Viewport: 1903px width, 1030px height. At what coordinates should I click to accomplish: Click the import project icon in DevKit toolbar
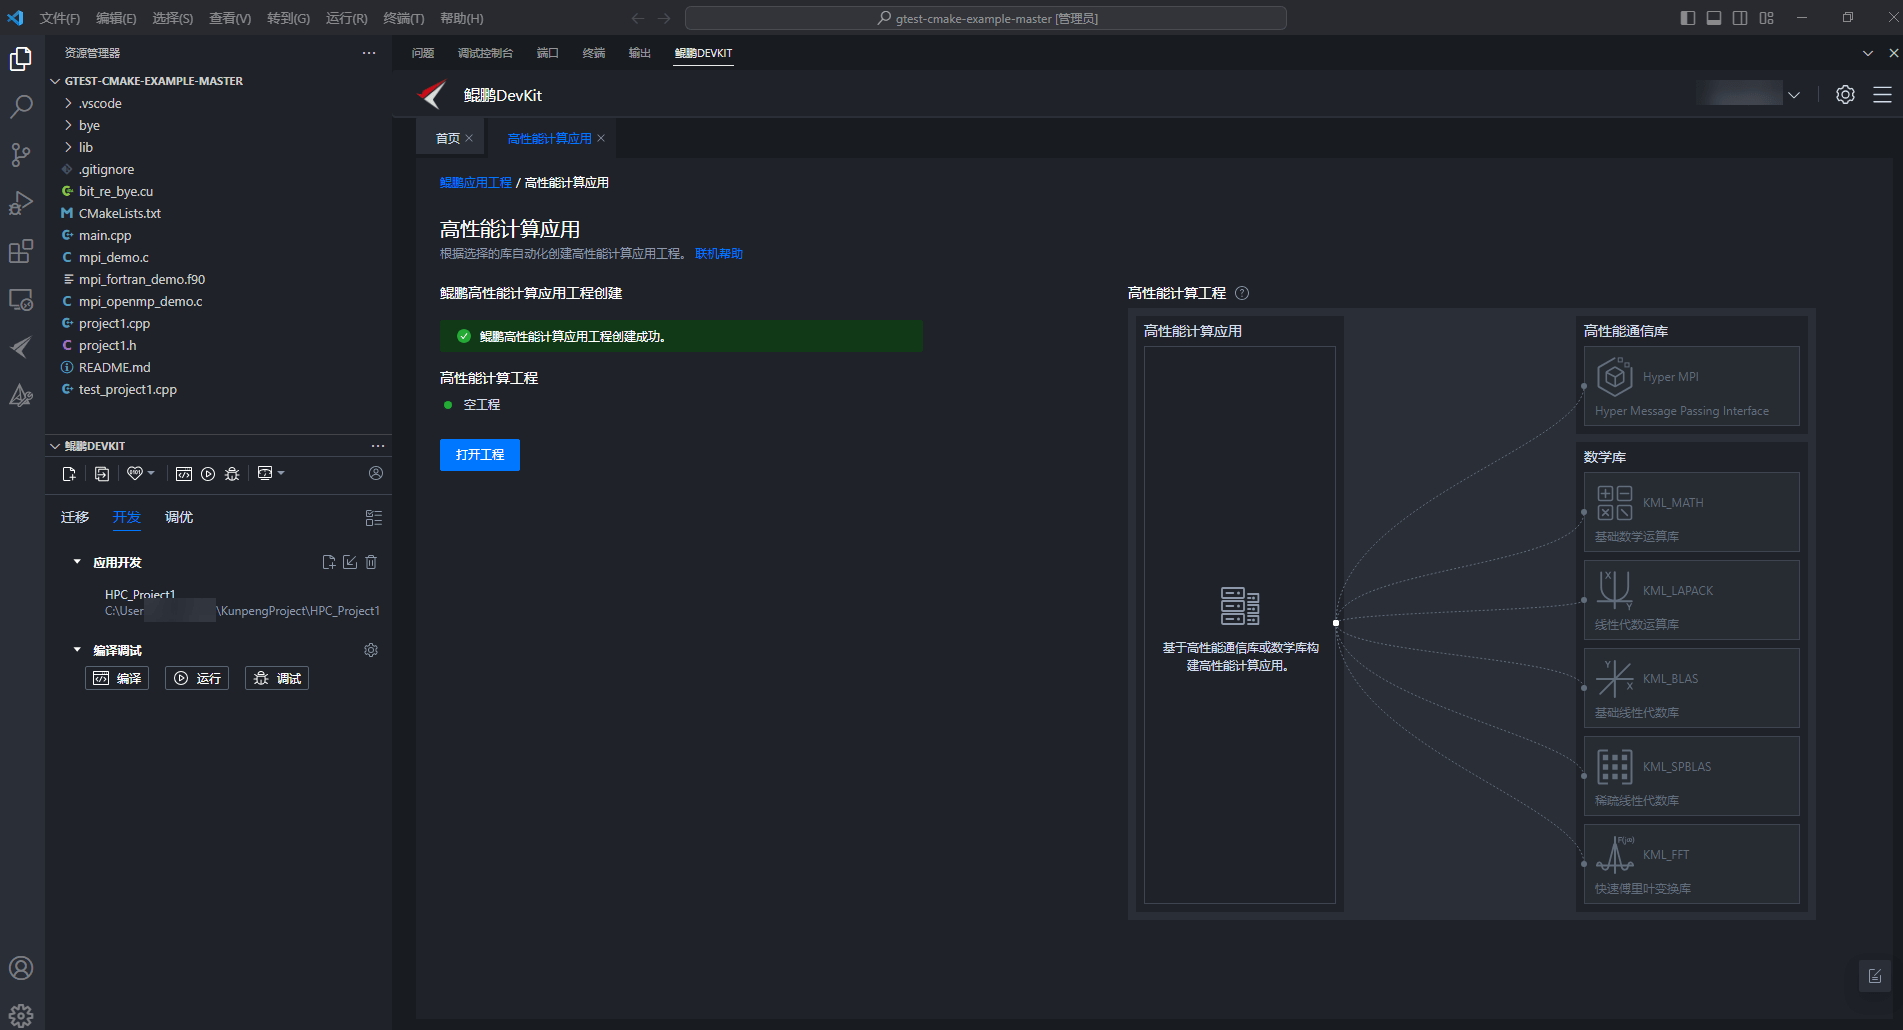click(x=102, y=474)
